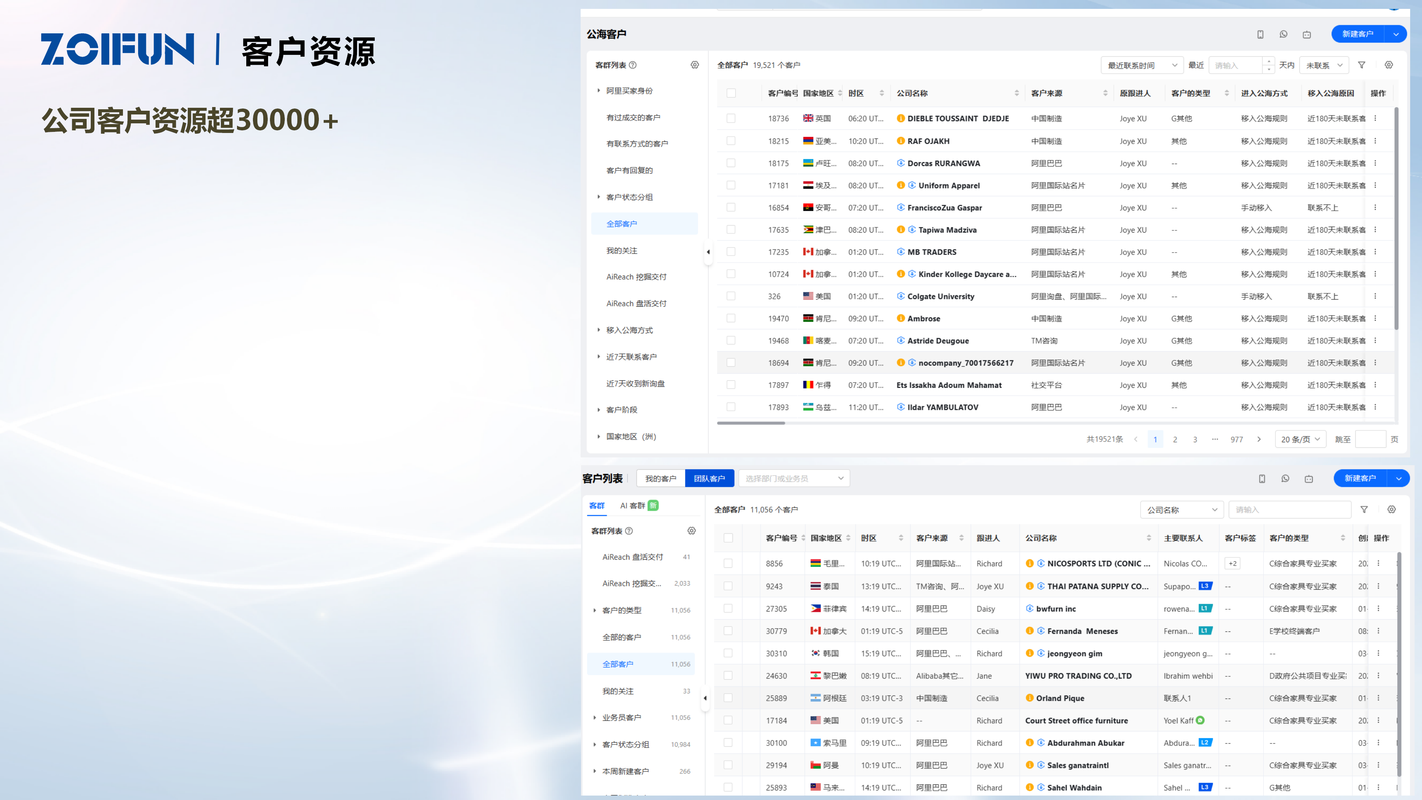Click the help icon beside 客群列表 in 公海客户
Image resolution: width=1422 pixels, height=800 pixels.
(x=632, y=65)
